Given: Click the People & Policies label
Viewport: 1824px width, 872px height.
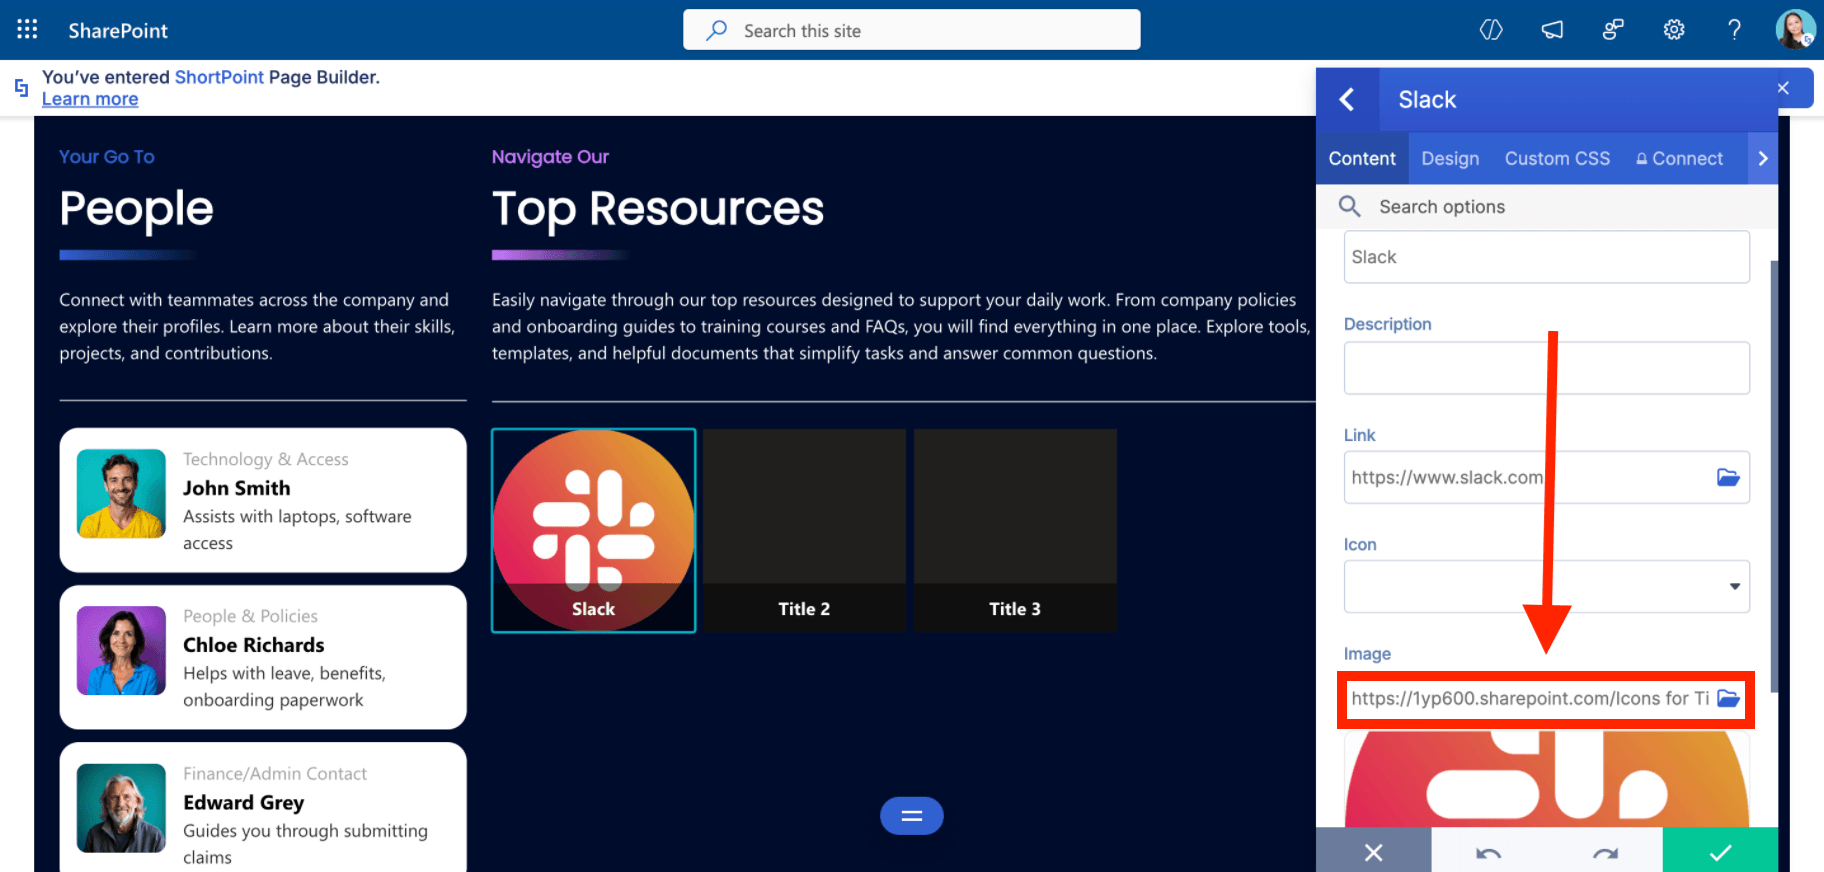Looking at the screenshot, I should 250,616.
